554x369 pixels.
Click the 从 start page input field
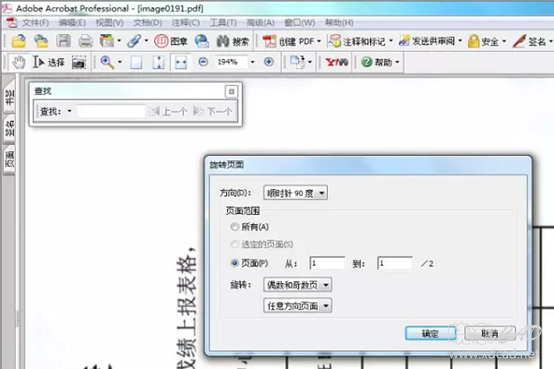327,263
